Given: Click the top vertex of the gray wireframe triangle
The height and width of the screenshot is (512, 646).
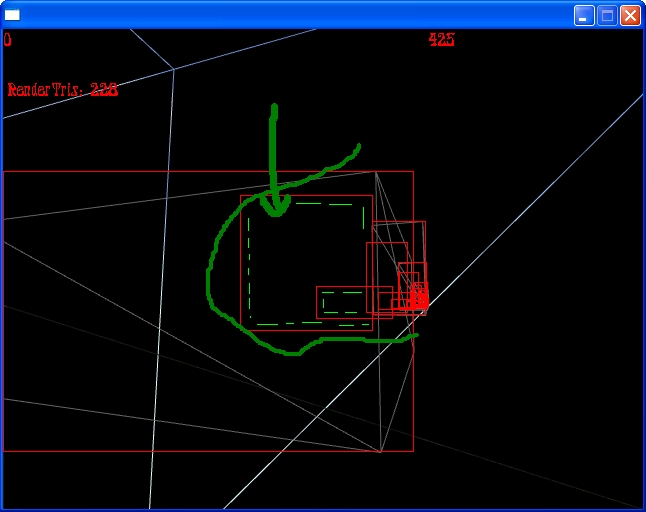Looking at the screenshot, I should click(376, 172).
